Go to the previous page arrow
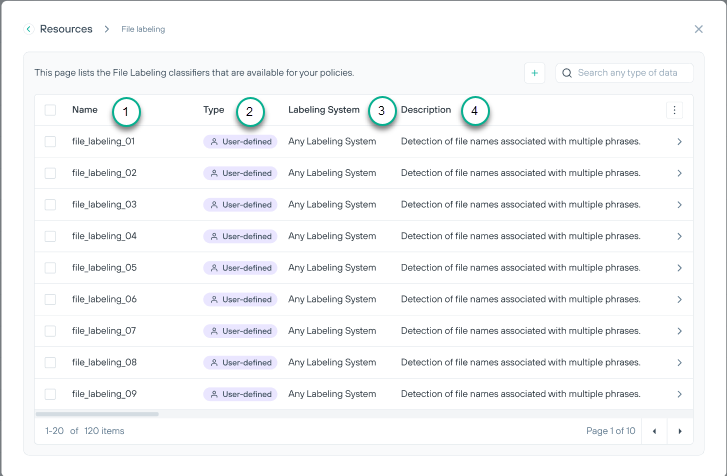727x476 pixels. (654, 431)
